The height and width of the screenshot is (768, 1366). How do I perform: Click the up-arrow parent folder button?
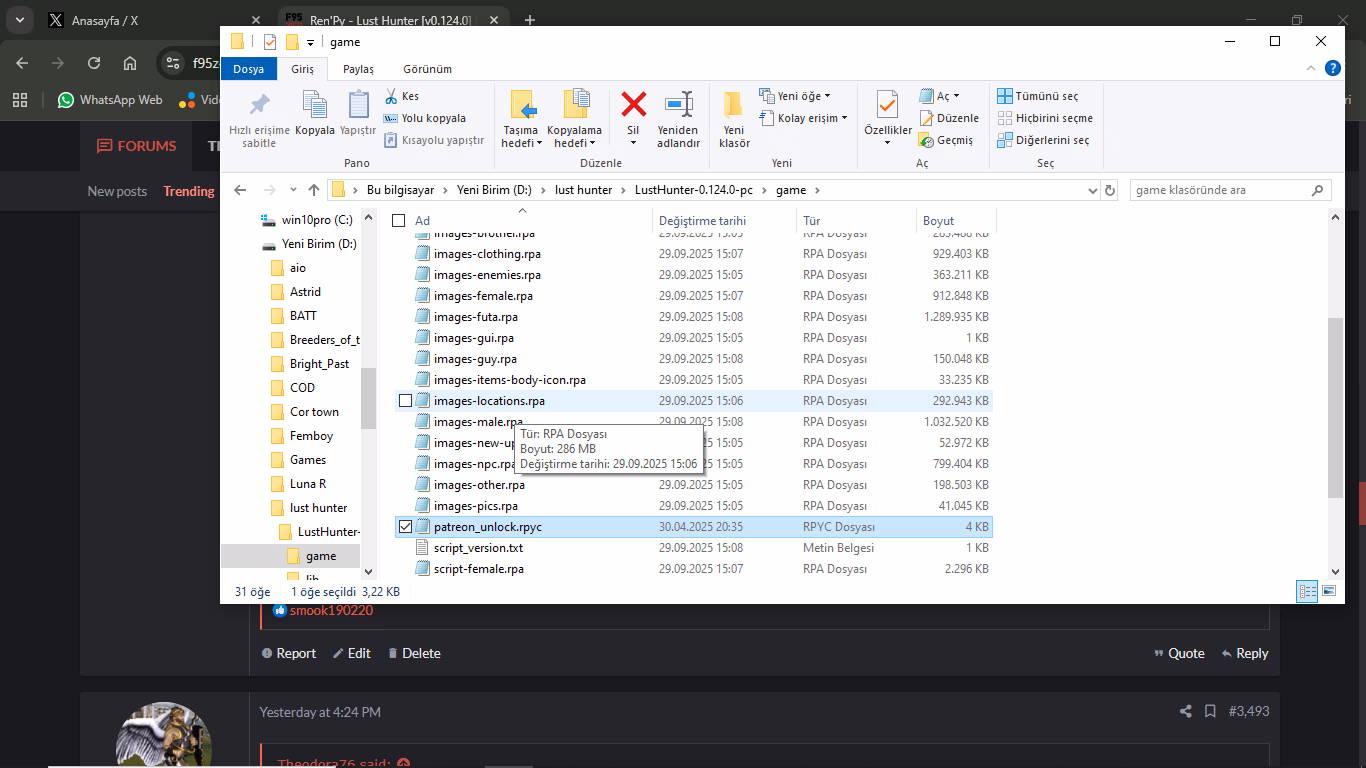click(314, 190)
